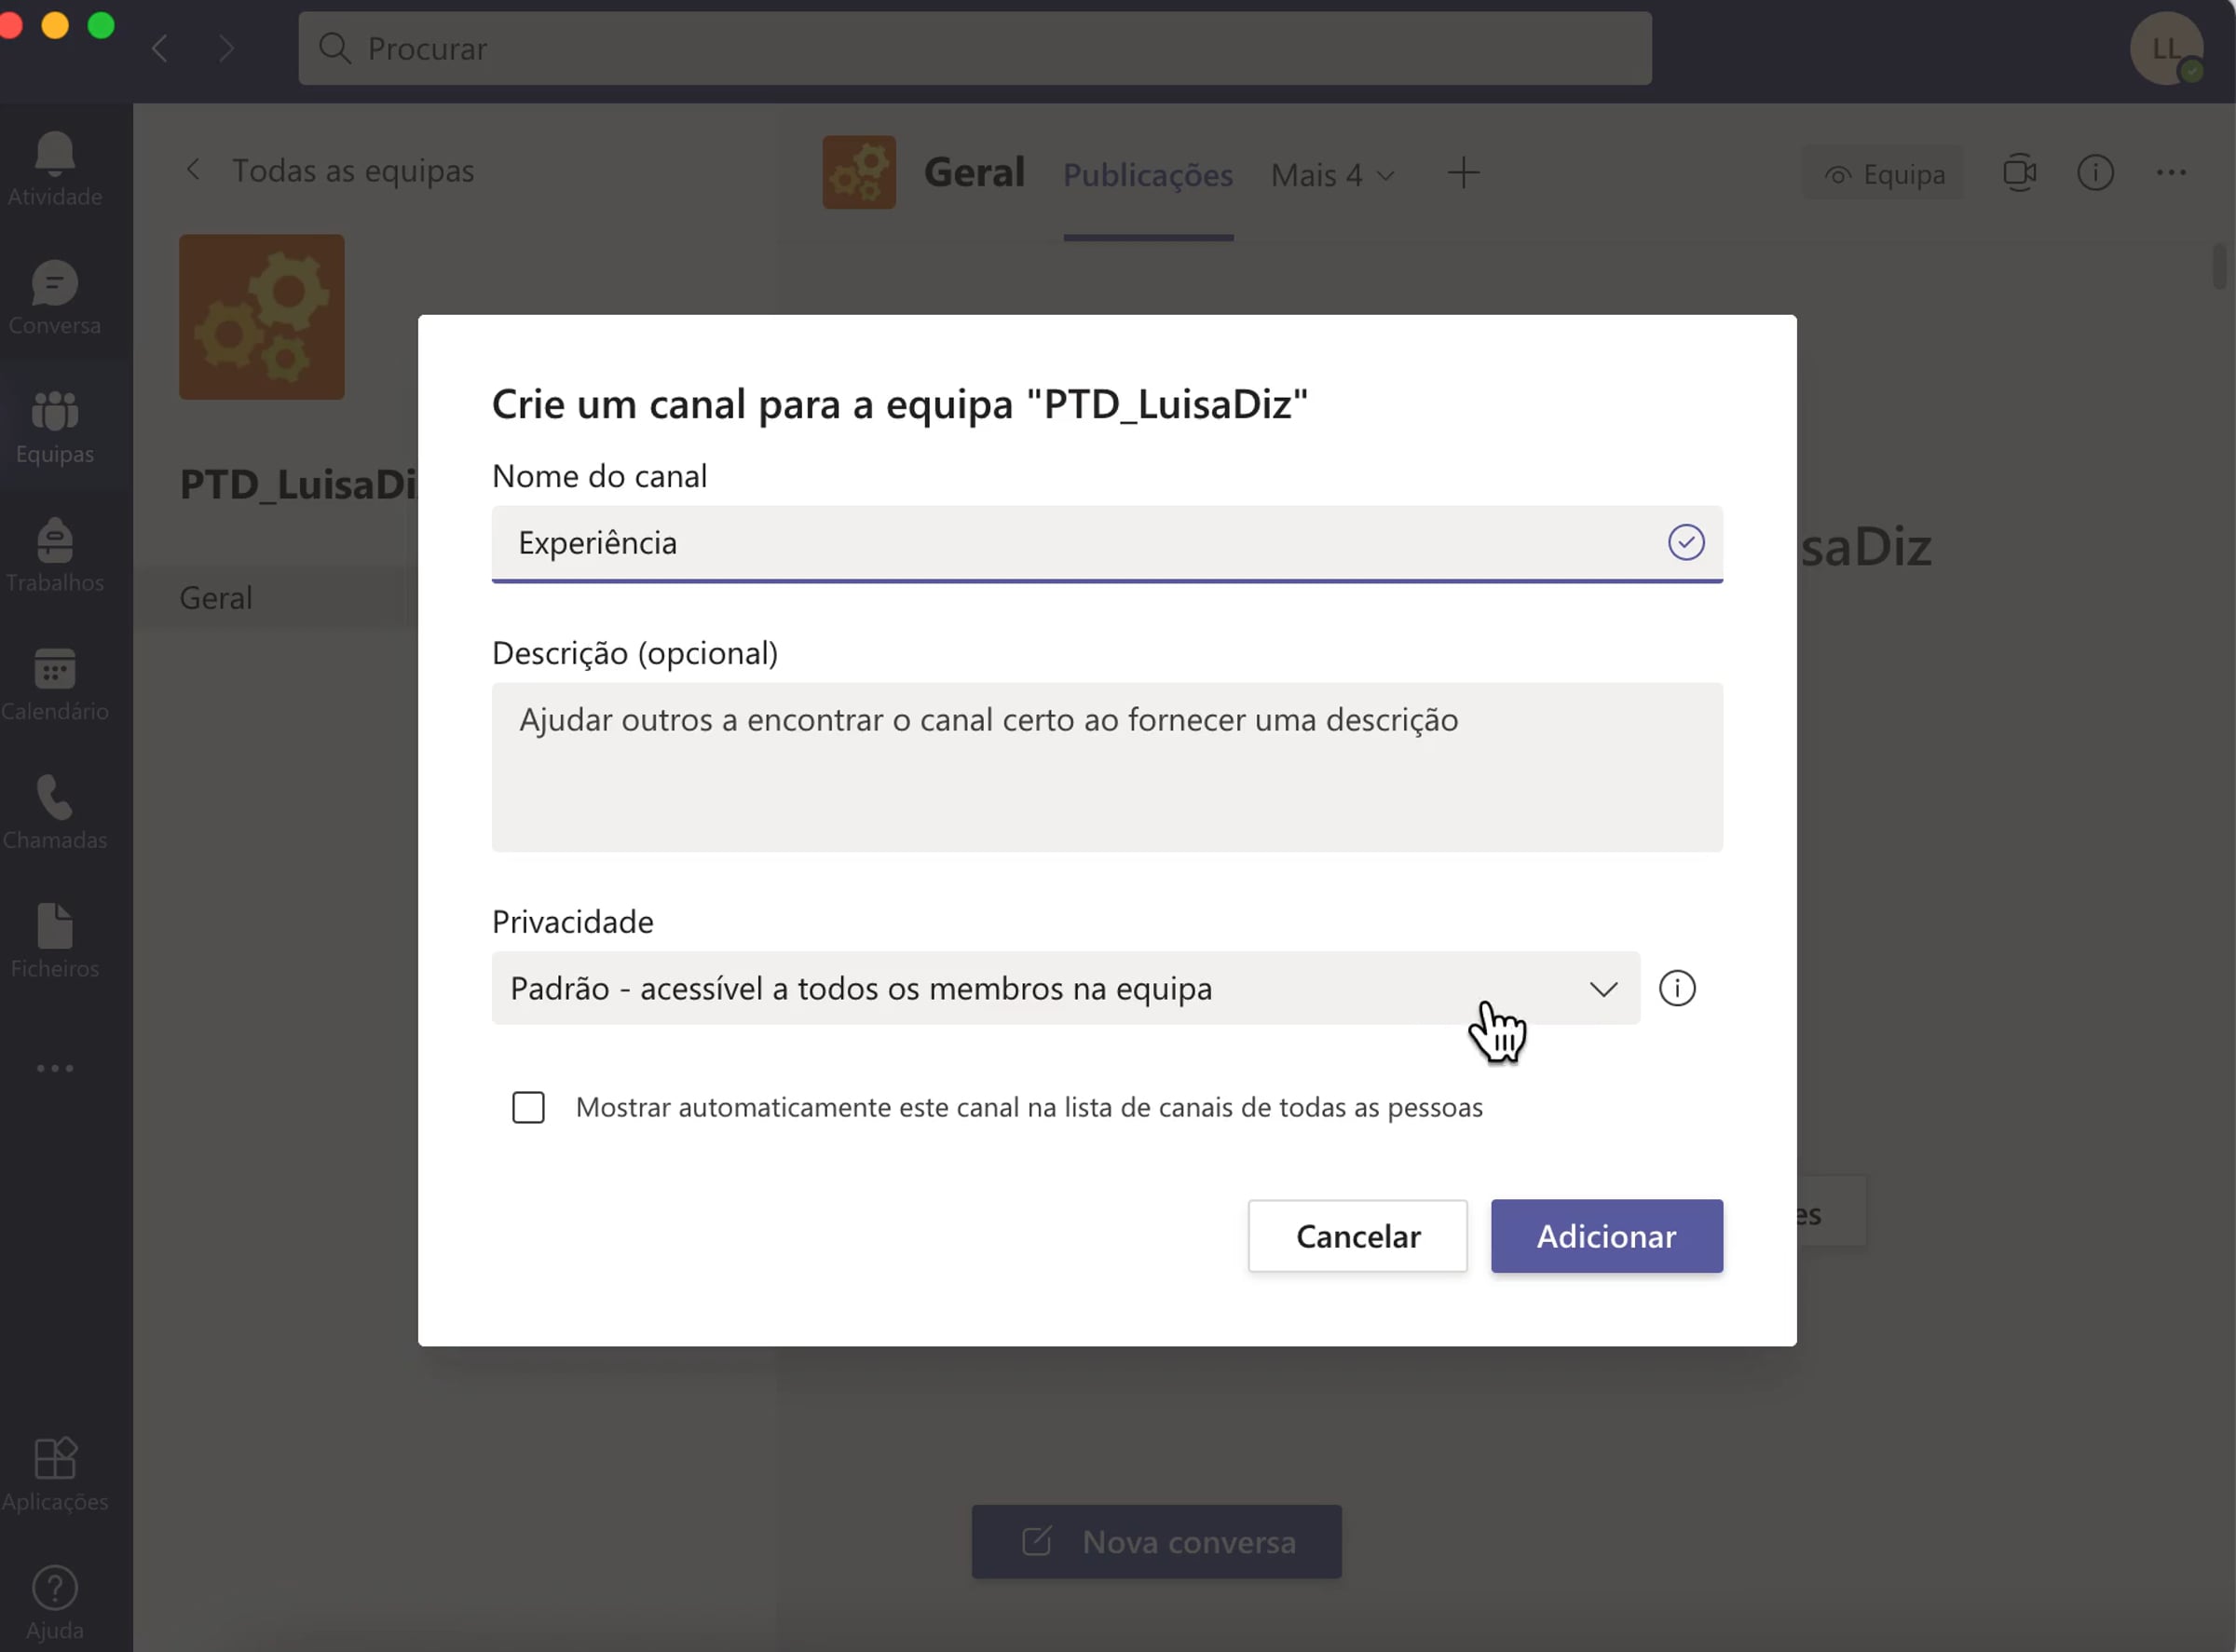Enable automatically showing channel for everyone
The width and height of the screenshot is (2236, 1652).
point(528,1107)
